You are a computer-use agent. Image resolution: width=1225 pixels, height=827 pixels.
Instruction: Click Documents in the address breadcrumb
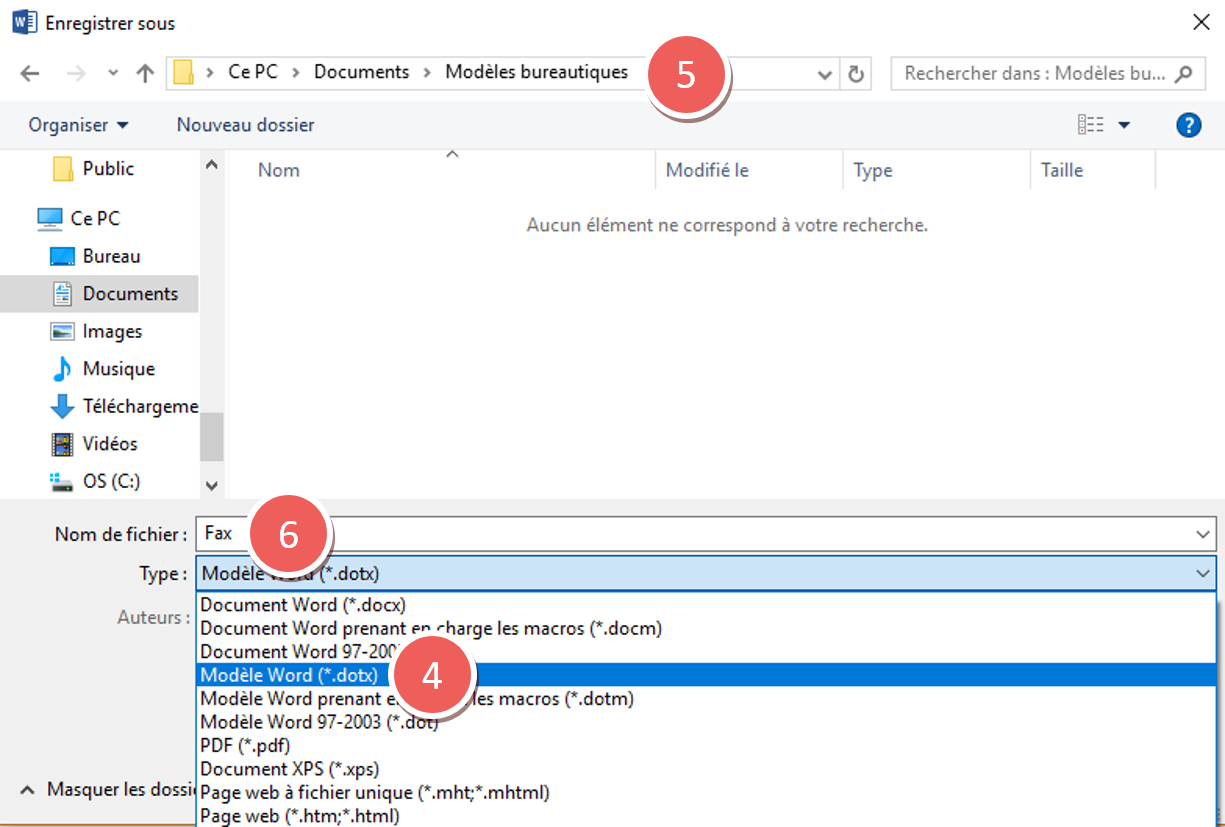361,72
